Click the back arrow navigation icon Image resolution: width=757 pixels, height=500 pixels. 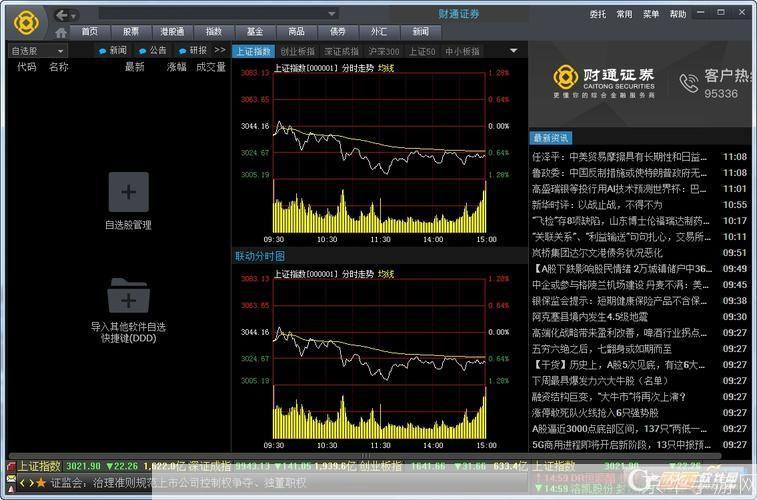coord(62,14)
